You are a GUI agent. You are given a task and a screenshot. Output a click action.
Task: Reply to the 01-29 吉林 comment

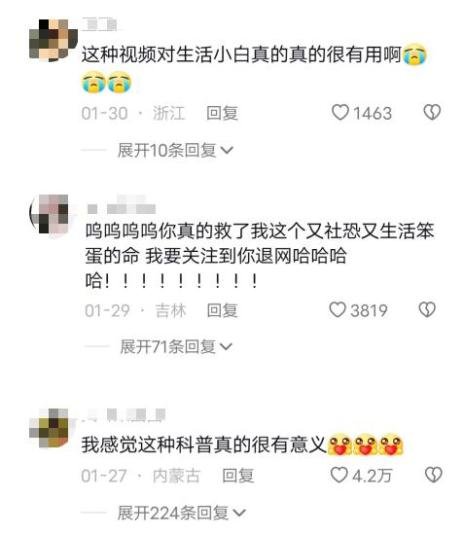pos(222,310)
